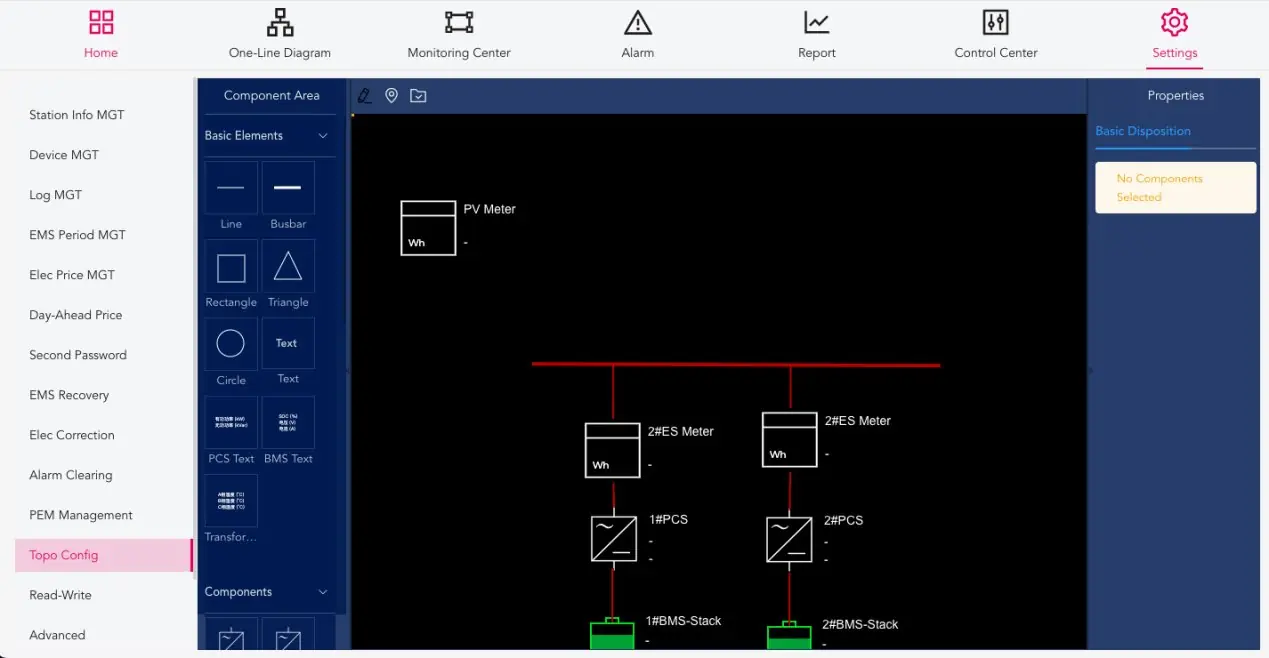The width and height of the screenshot is (1269, 658).
Task: Open Day-Ahead Price settings
Action: (76, 315)
